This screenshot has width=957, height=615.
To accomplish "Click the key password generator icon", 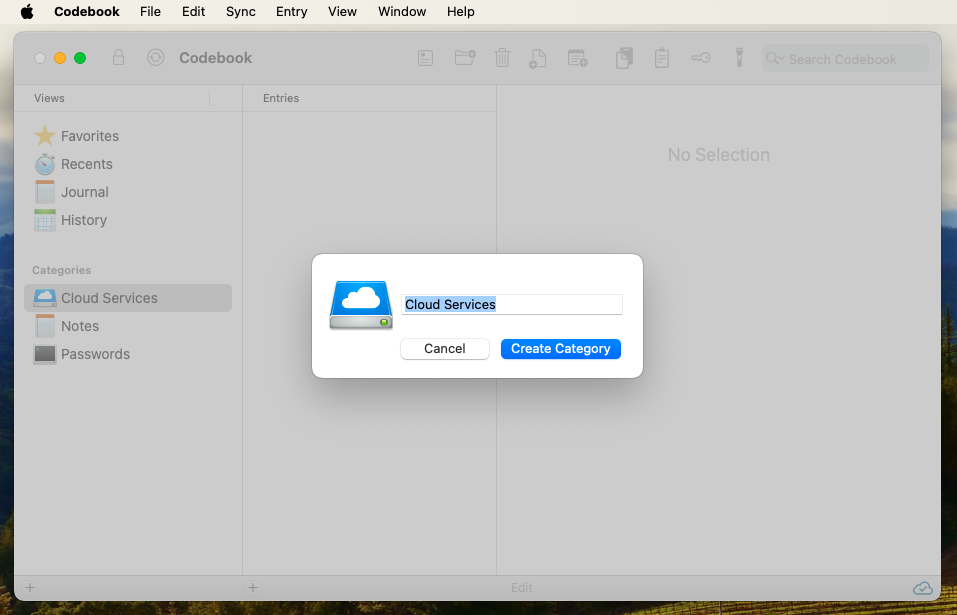I will pyautogui.click(x=701, y=58).
